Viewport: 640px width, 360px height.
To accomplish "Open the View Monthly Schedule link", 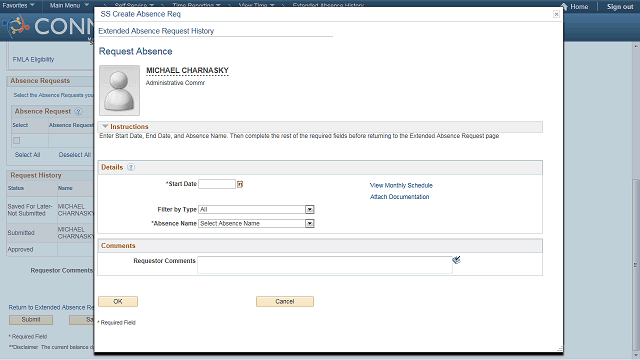I will pos(401,185).
